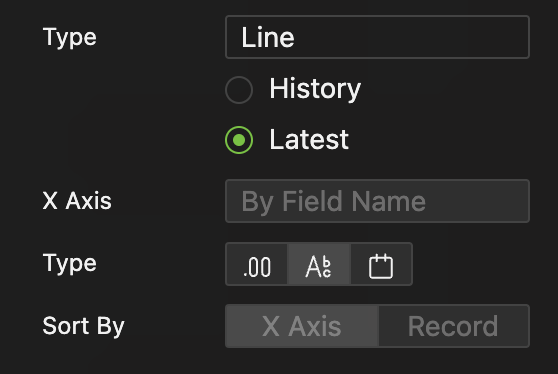Select the calendar date axis type icon
558x374 pixels.
[381, 264]
